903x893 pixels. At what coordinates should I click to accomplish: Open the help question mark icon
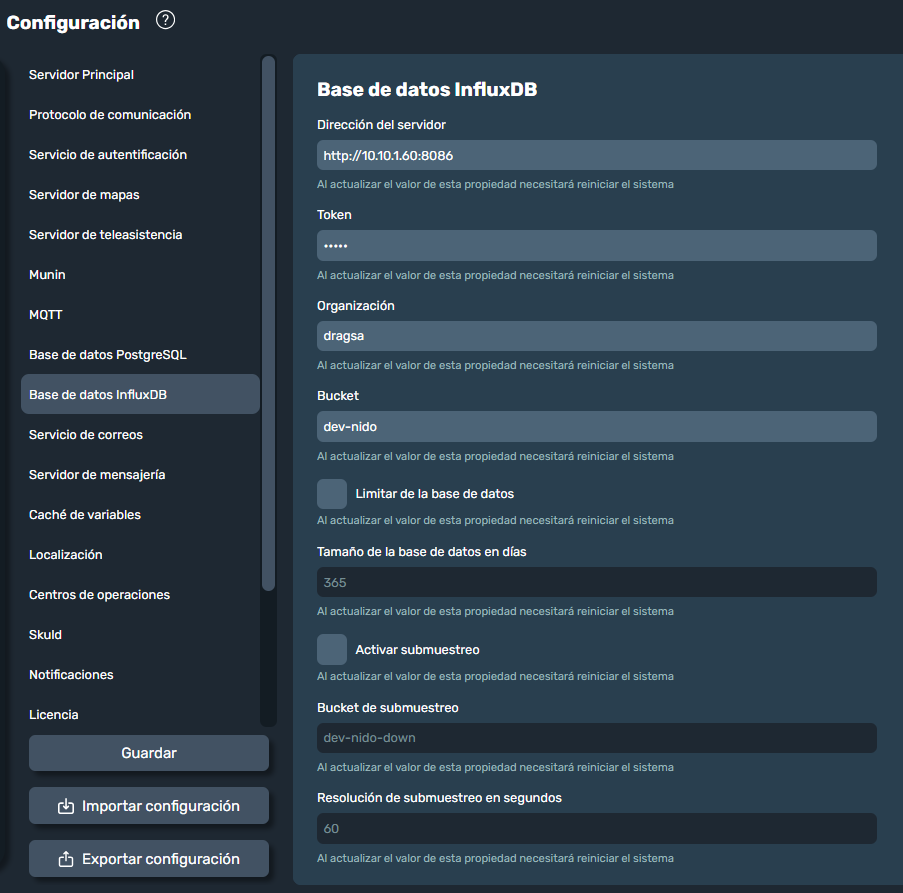click(x=165, y=21)
